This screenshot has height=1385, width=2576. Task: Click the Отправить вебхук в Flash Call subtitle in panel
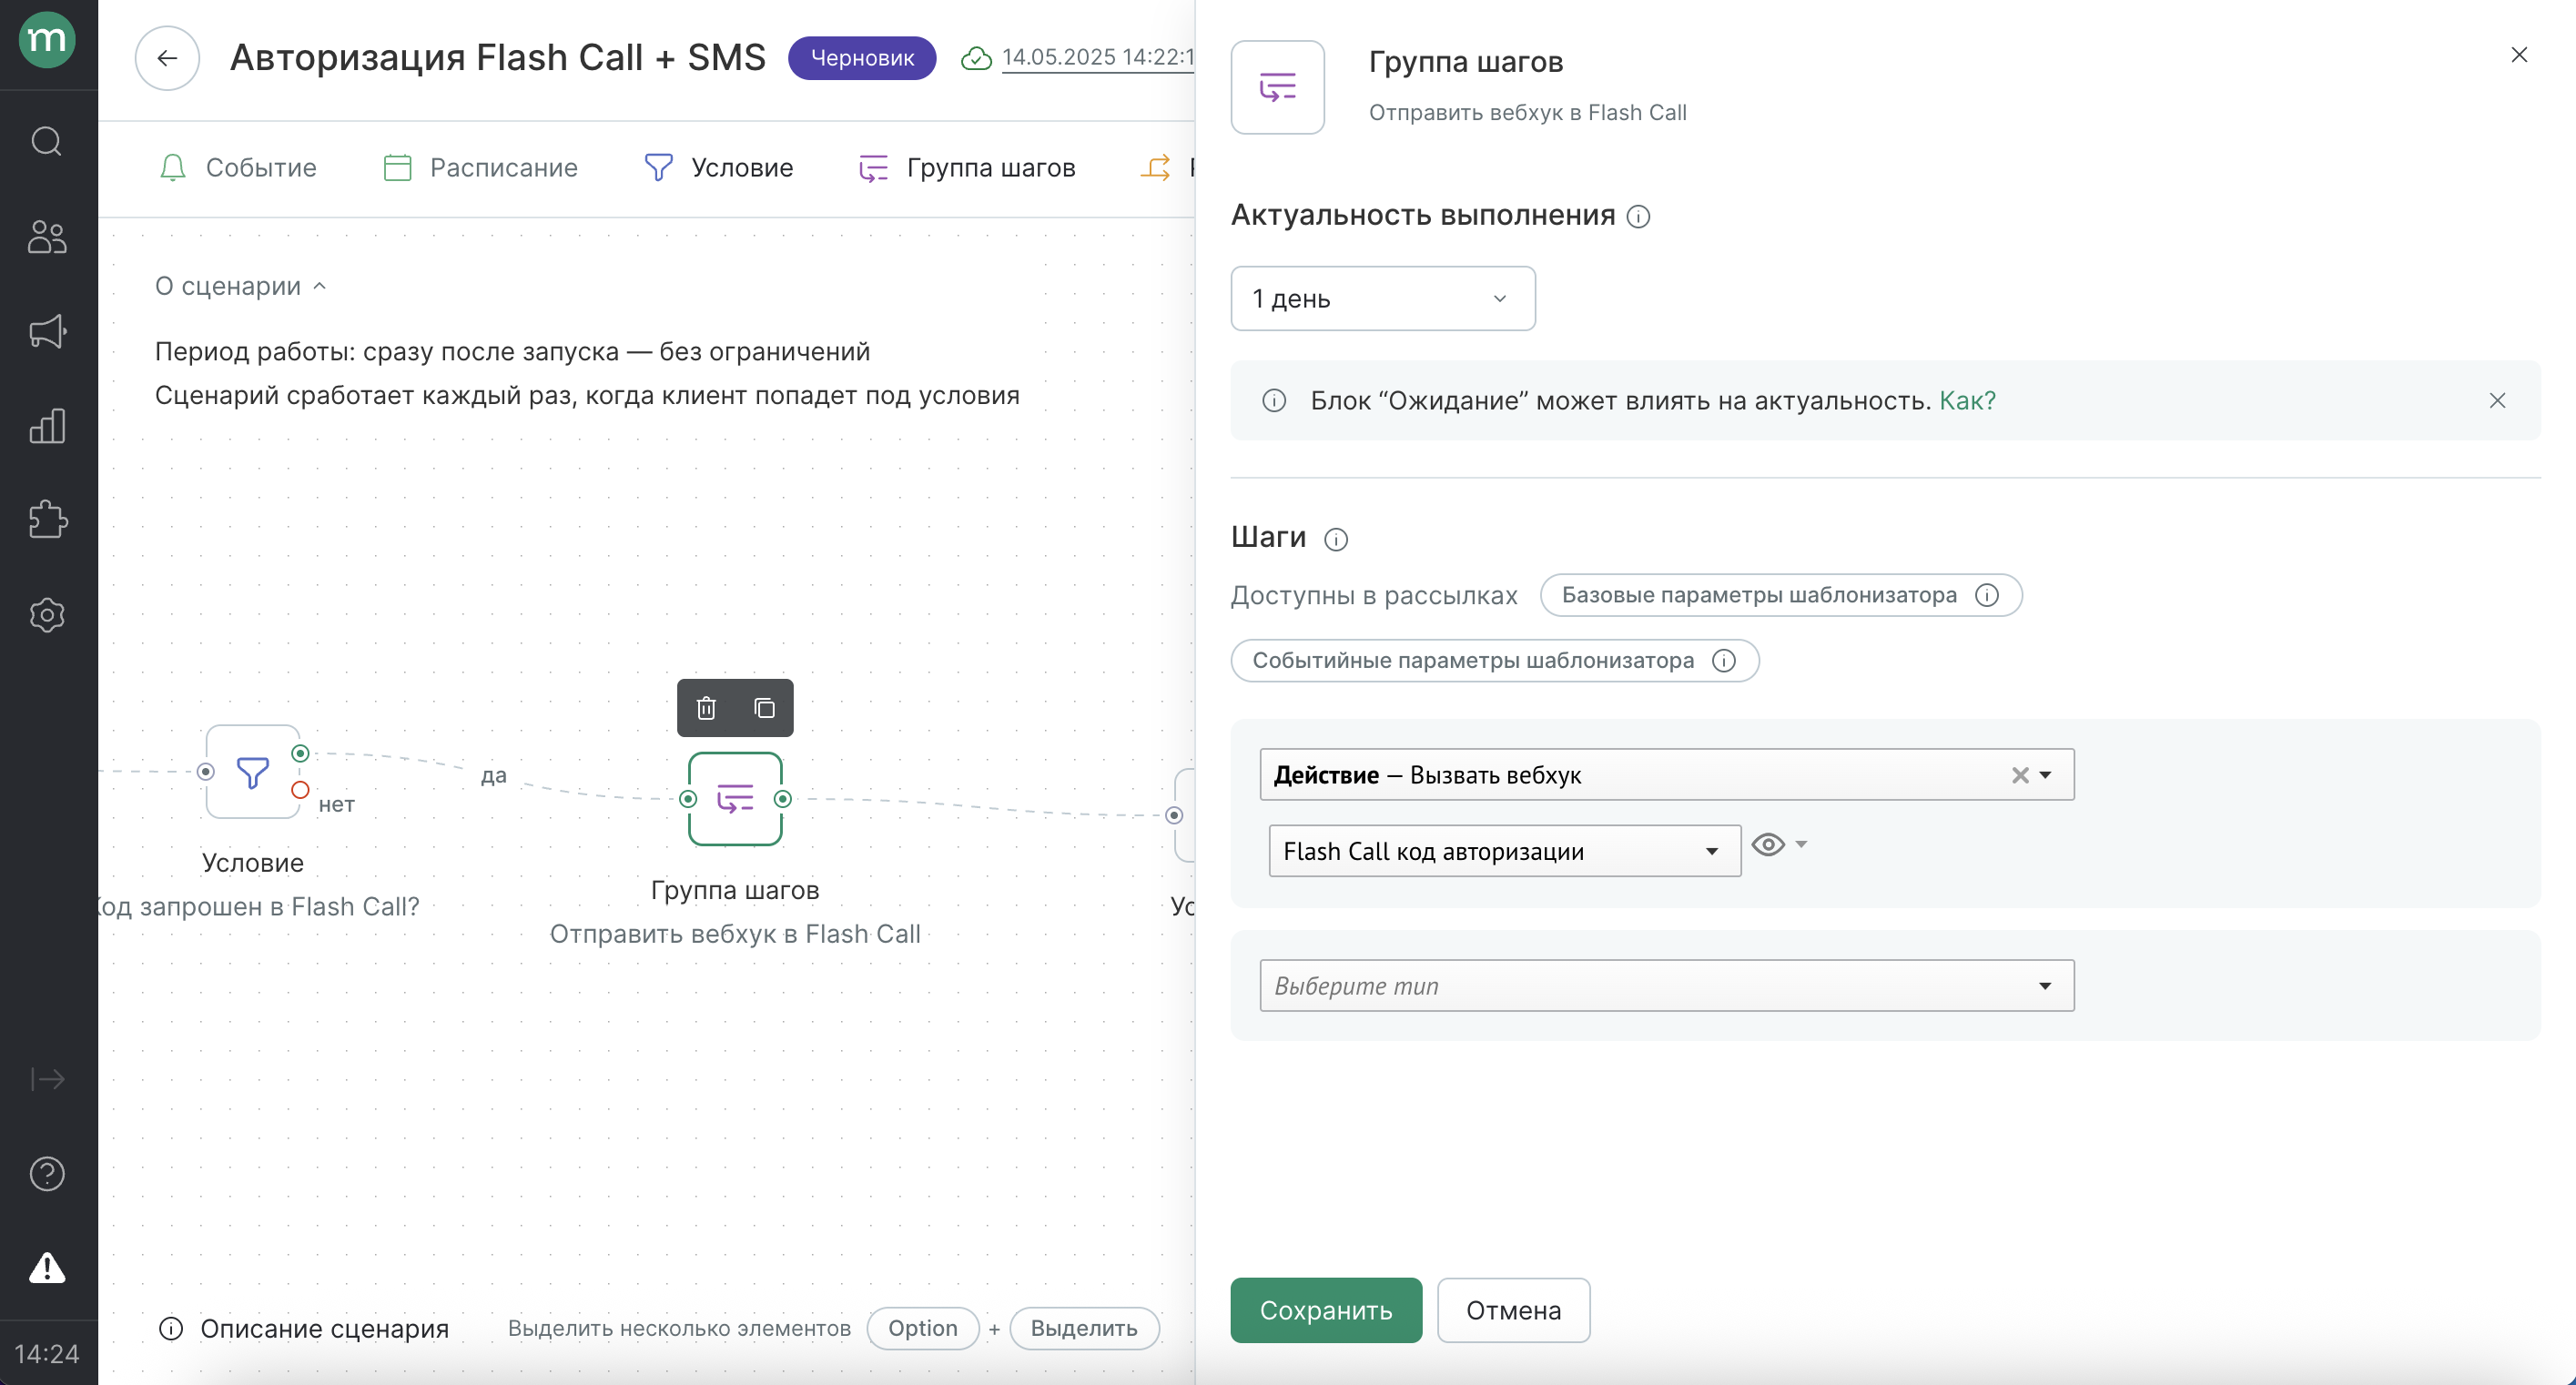click(1527, 113)
